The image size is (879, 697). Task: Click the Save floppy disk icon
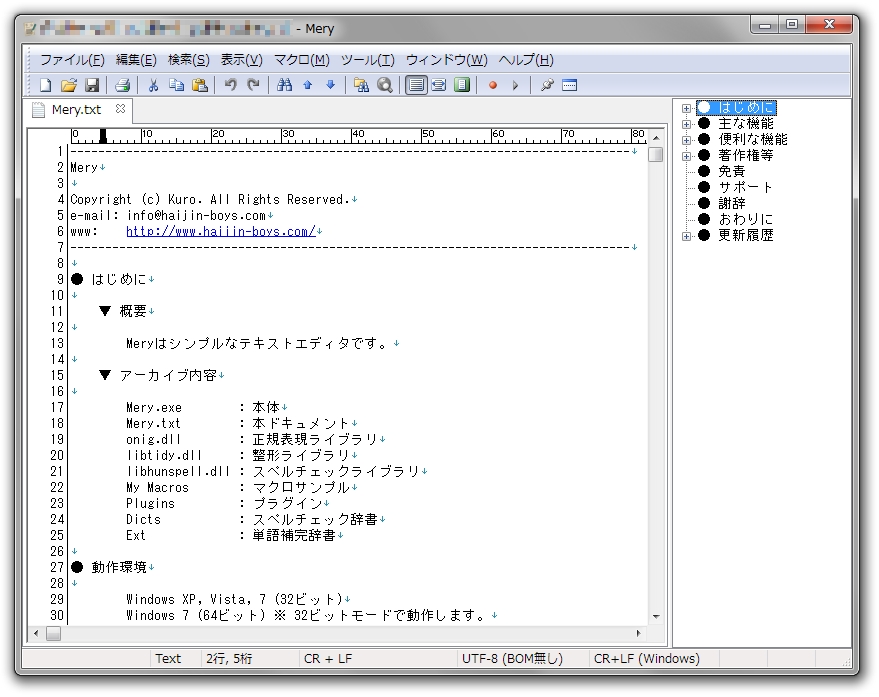point(91,85)
